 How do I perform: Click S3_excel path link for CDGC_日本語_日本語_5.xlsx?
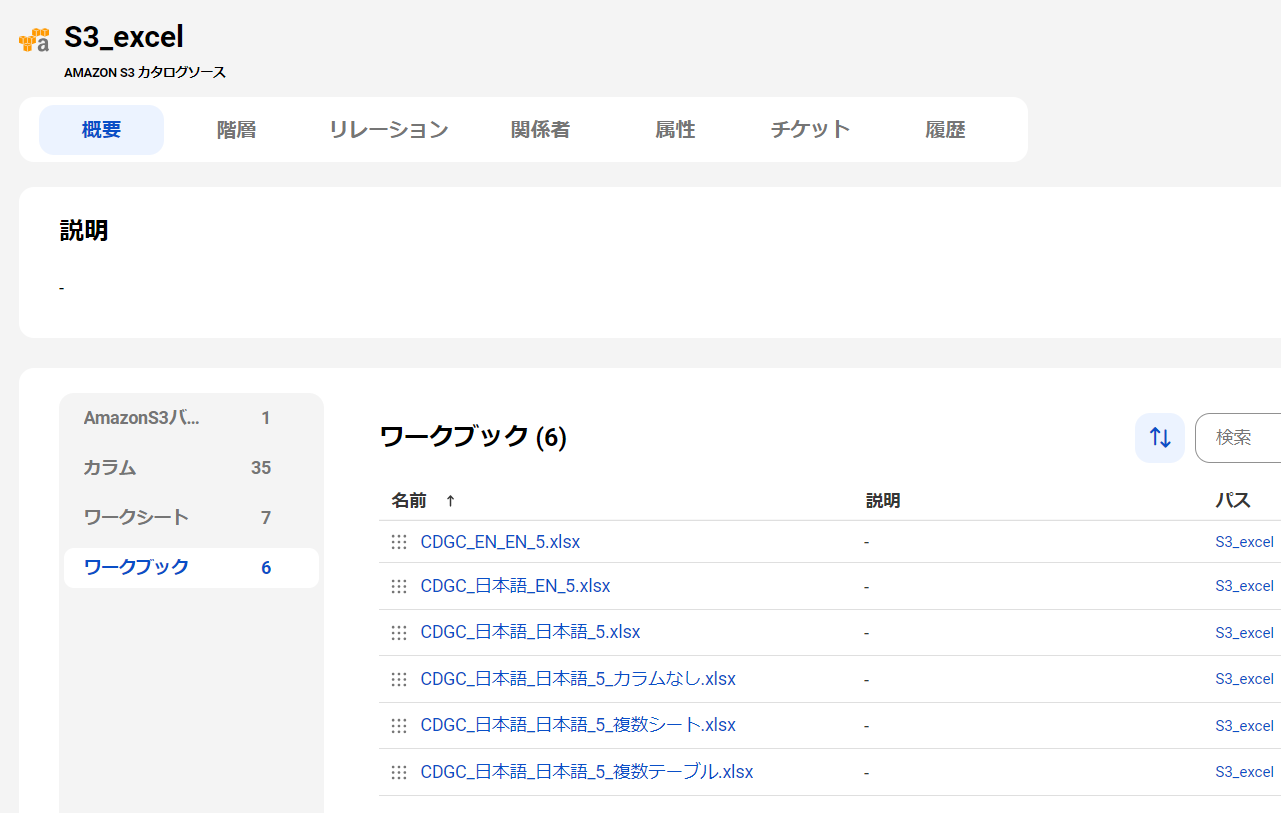[x=1244, y=633]
